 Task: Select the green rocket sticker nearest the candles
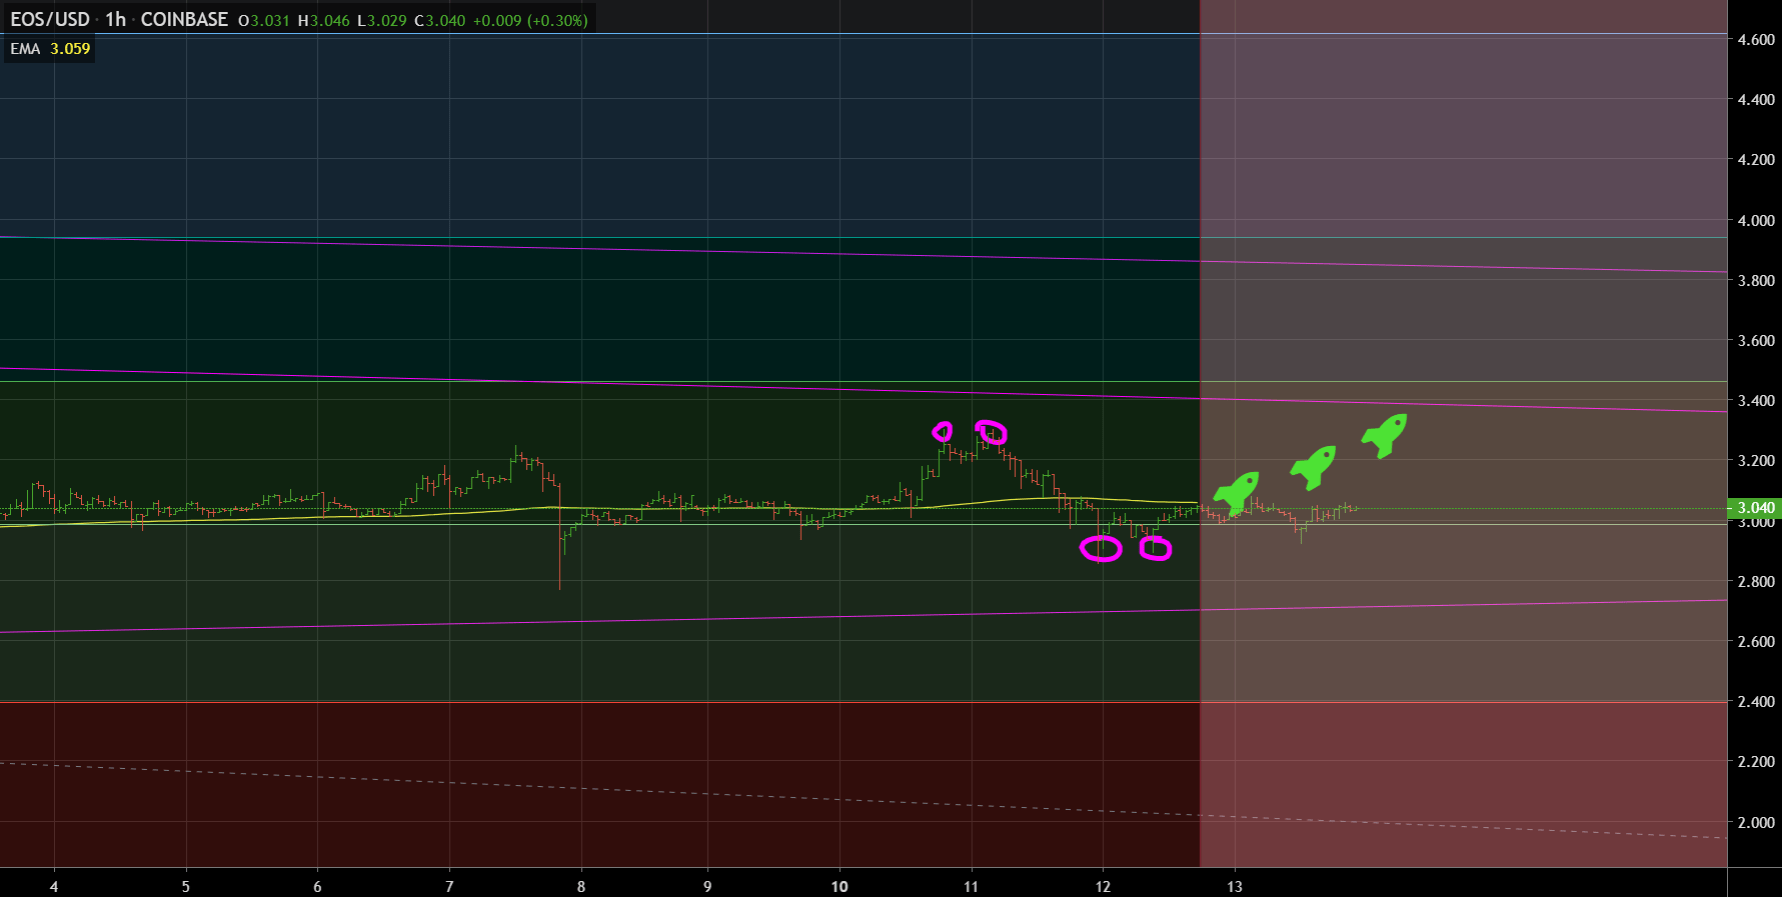[1237, 493]
